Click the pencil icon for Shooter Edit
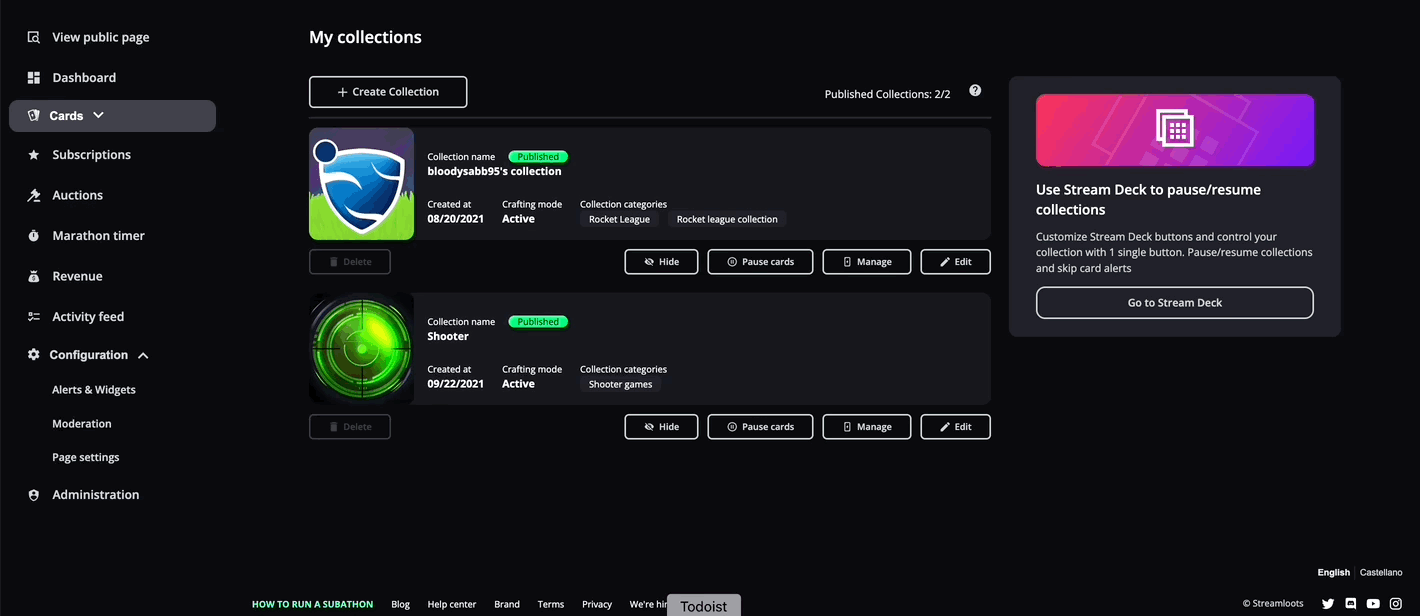This screenshot has height=616, width=1420. pyautogui.click(x=945, y=427)
